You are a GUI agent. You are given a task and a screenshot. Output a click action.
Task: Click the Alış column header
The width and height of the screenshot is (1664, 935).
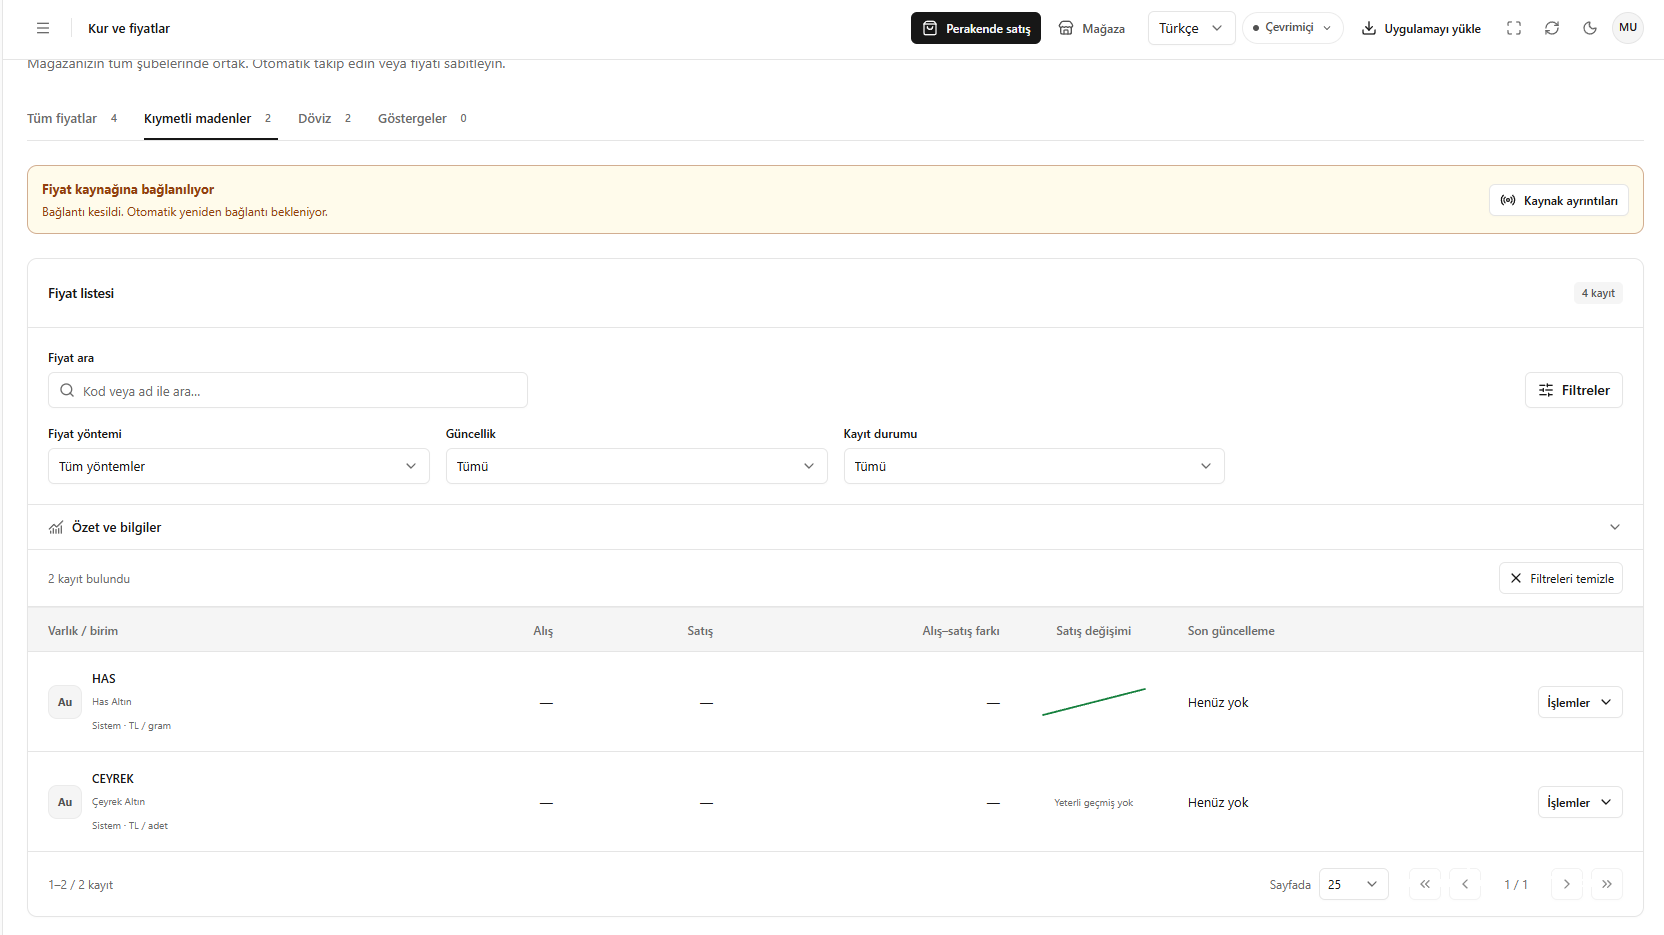click(x=543, y=631)
